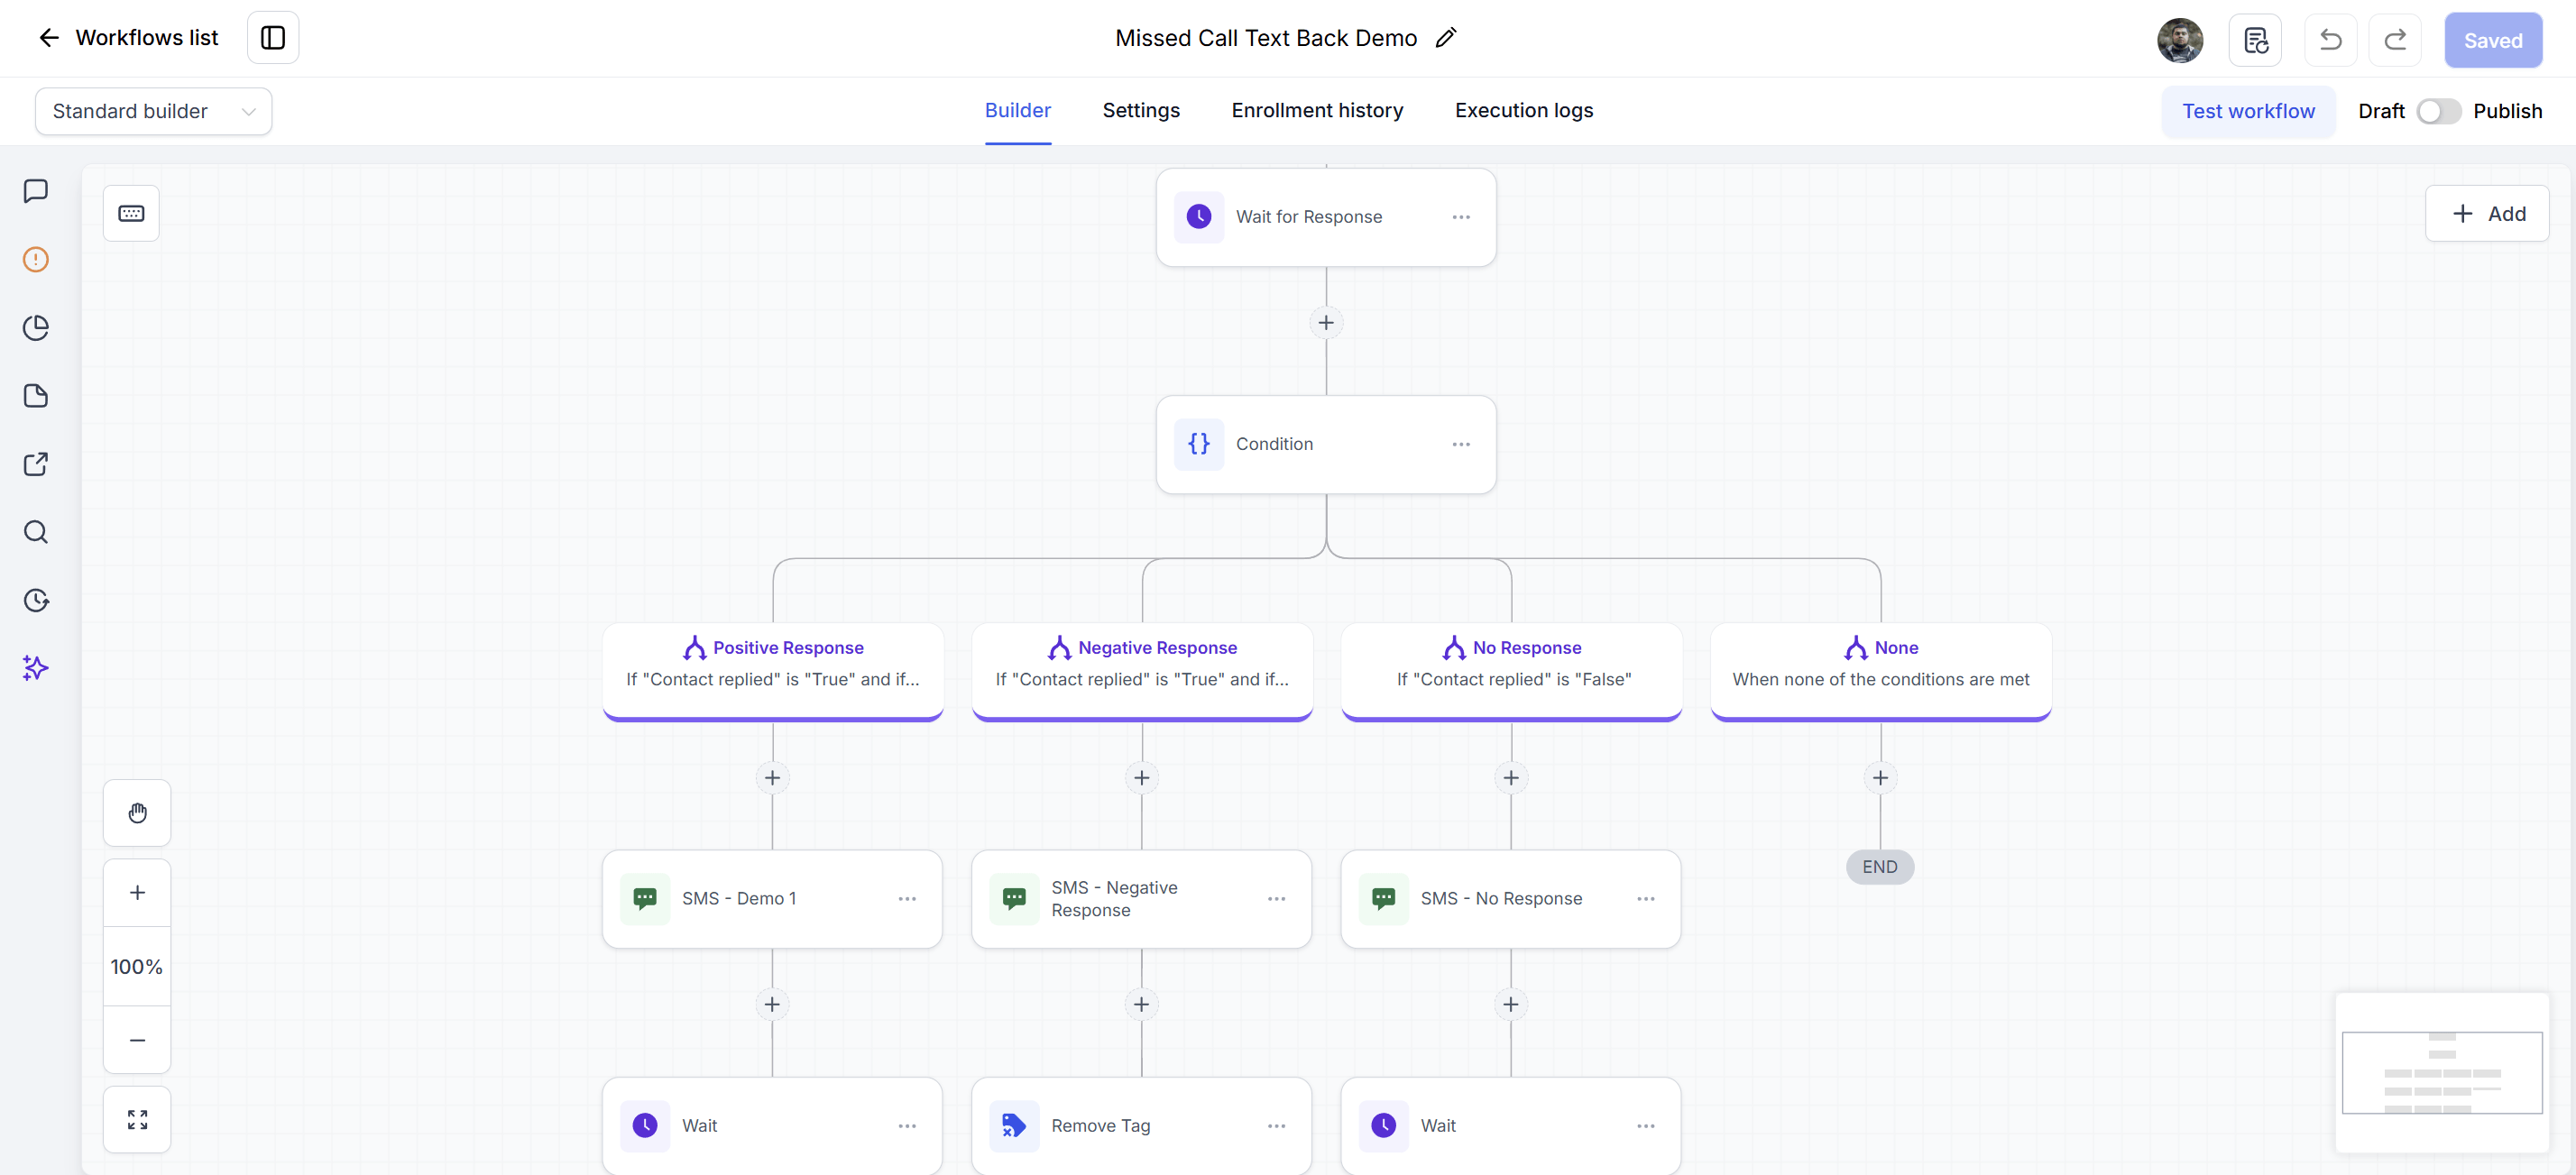Image resolution: width=2576 pixels, height=1175 pixels.
Task: Add step below Wait for Response
Action: point(1326,323)
